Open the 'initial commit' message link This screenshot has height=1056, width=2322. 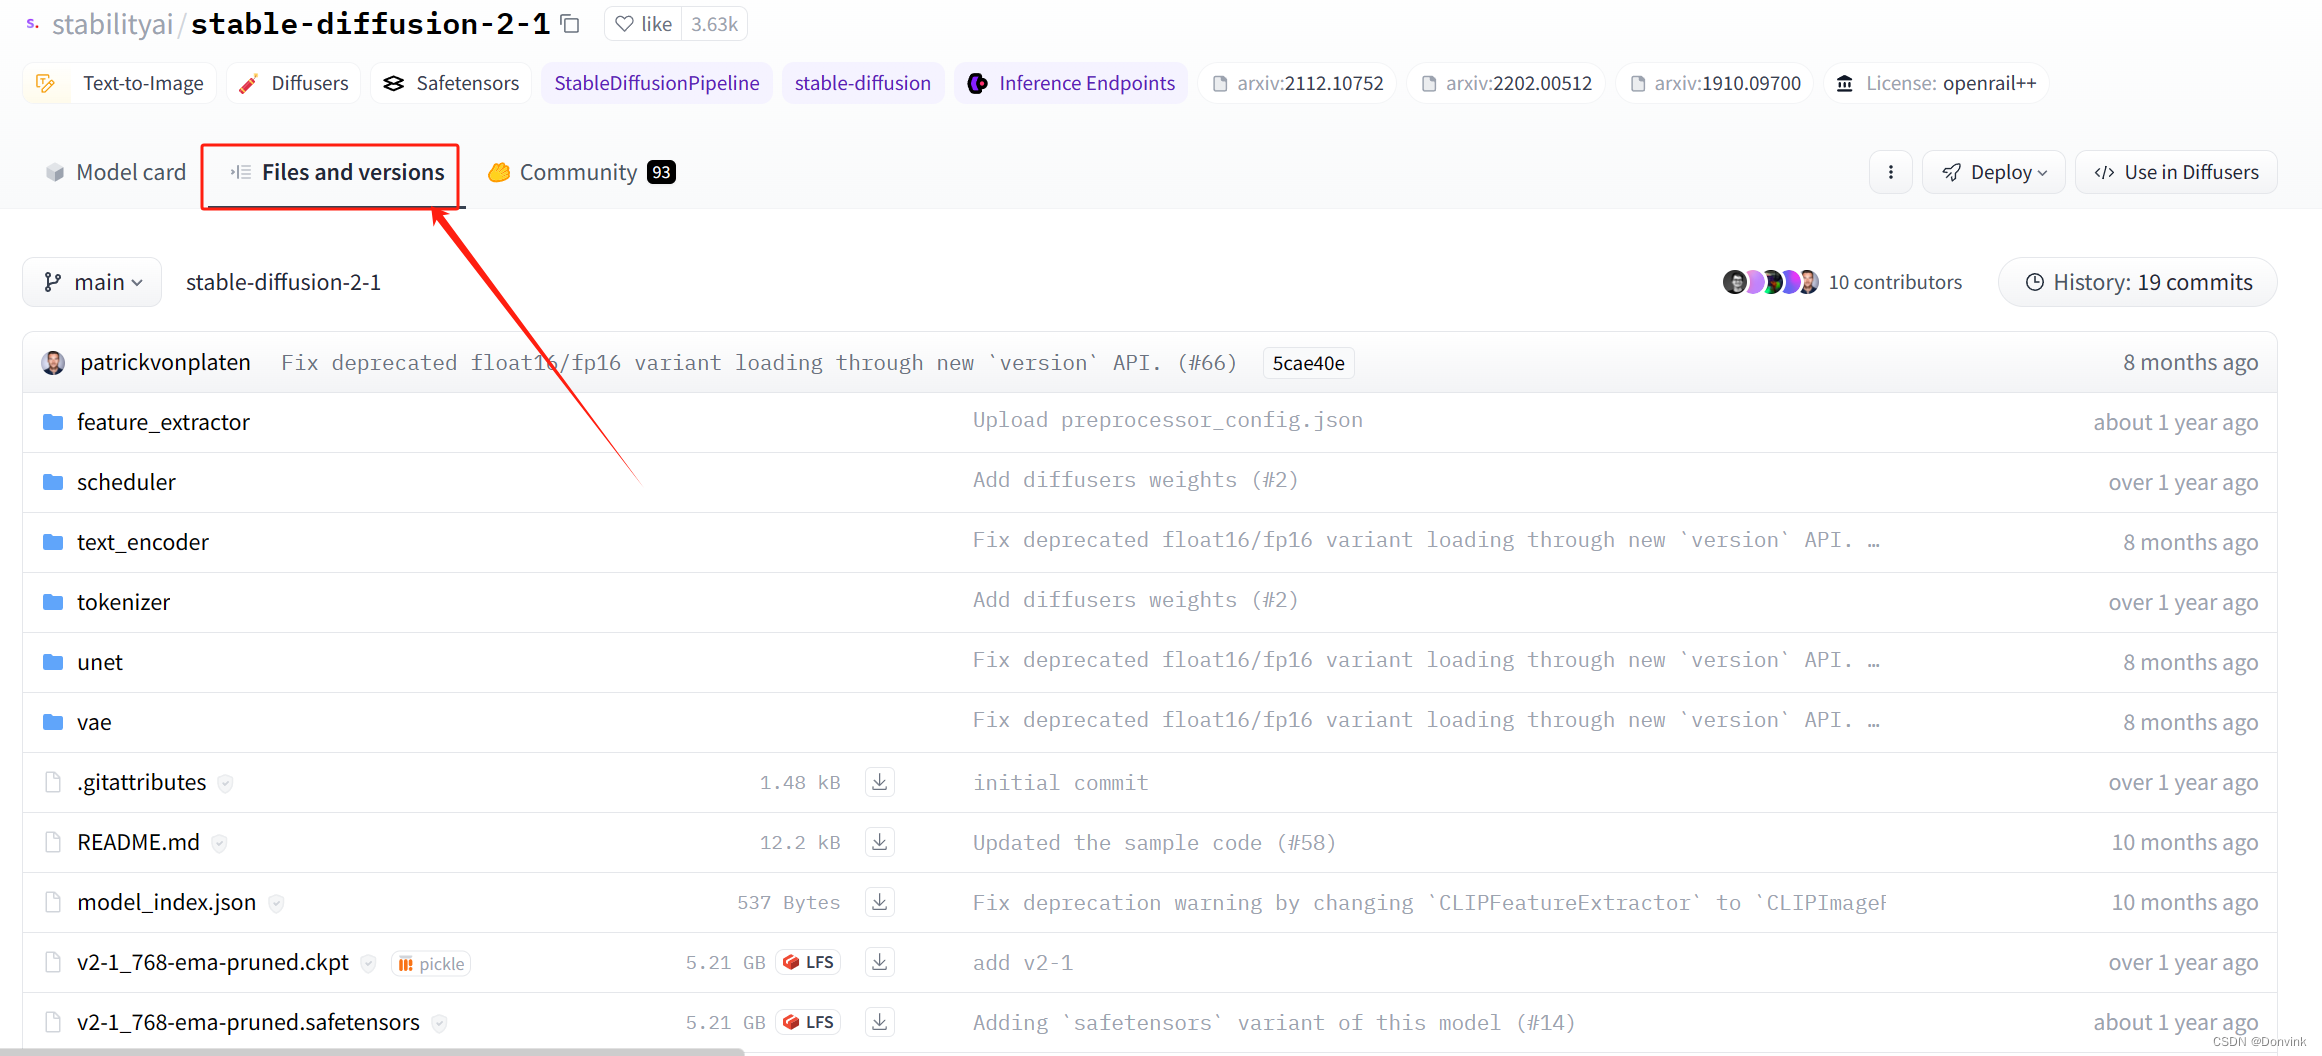1060,783
